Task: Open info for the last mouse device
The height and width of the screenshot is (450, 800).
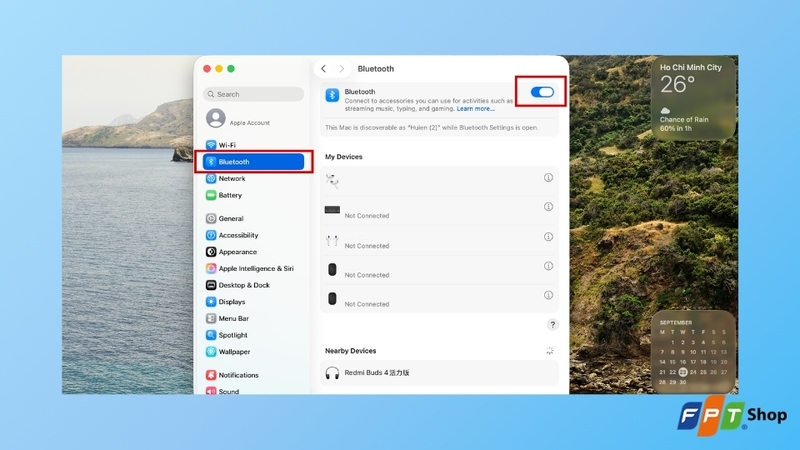Action: 548,295
